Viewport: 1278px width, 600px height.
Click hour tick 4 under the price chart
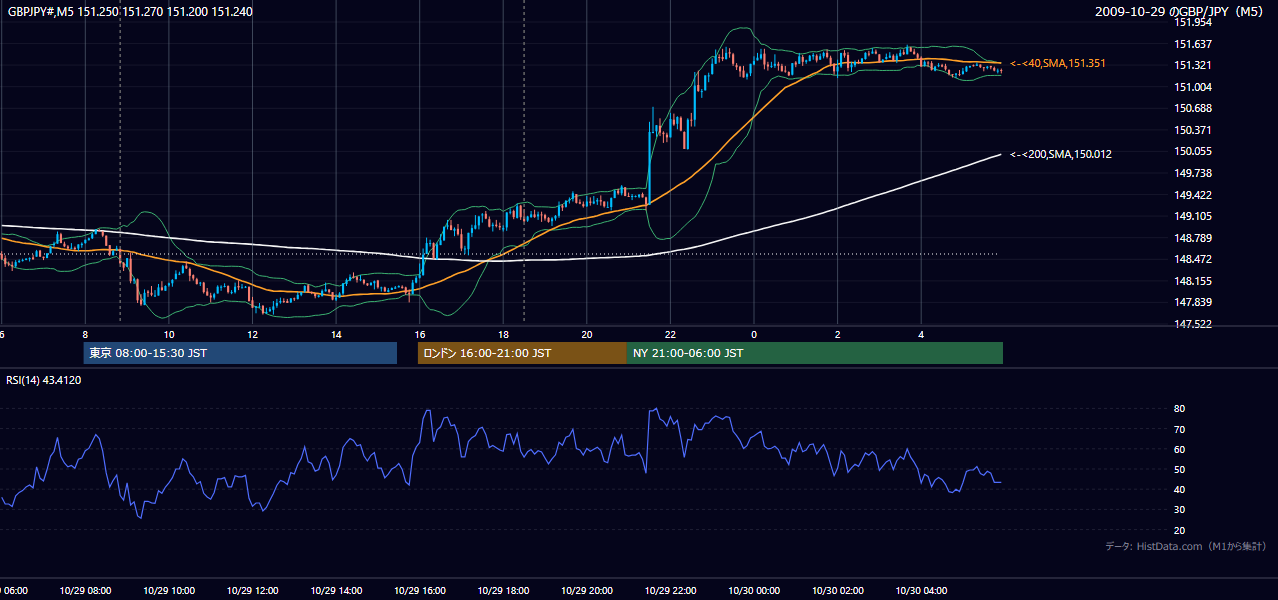pos(921,334)
